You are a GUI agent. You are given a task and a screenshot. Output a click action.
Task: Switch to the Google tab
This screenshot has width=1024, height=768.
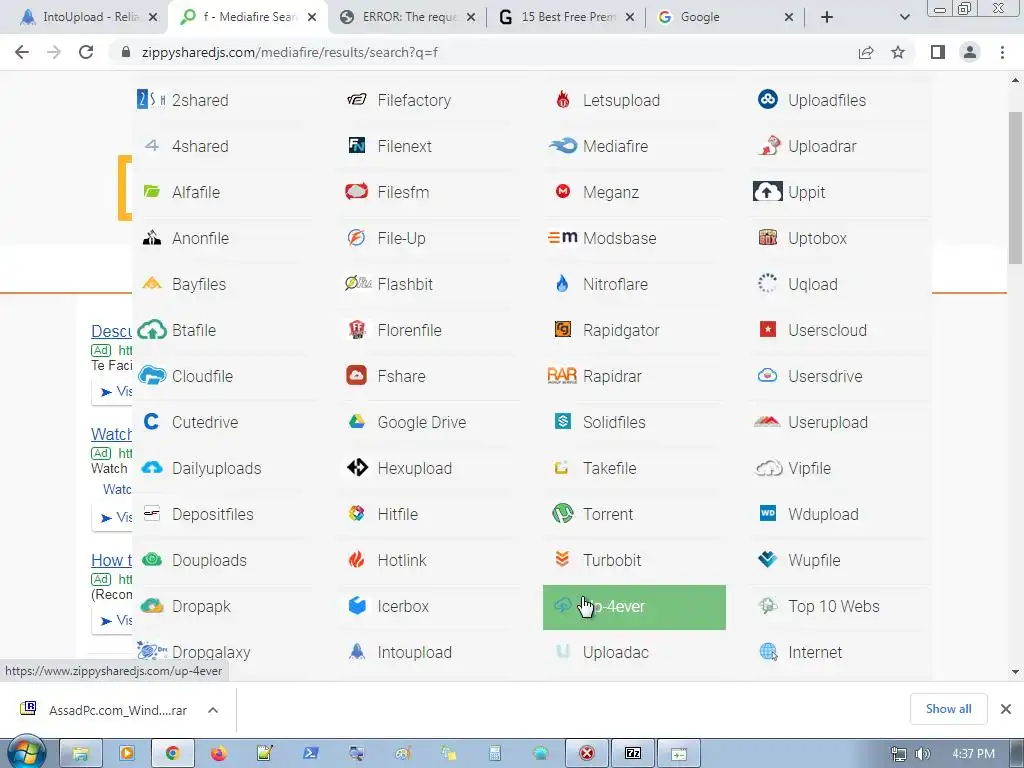click(725, 17)
